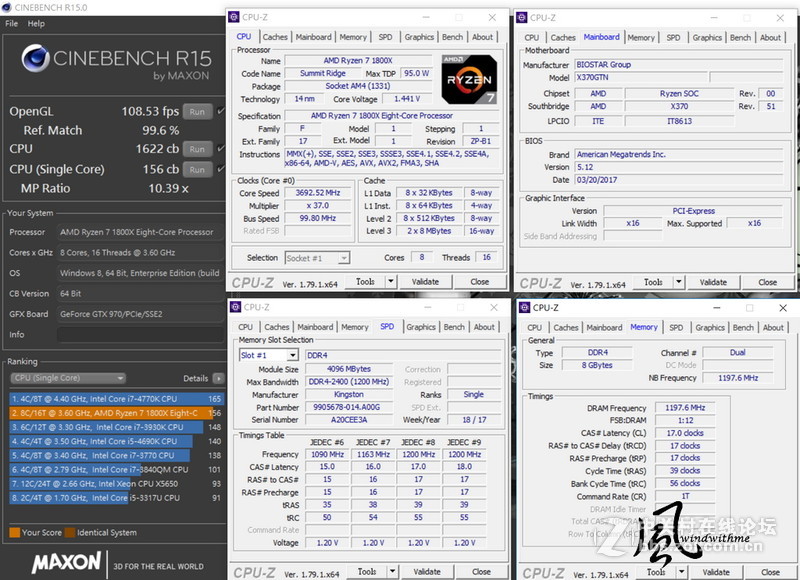800x580 pixels.
Task: Switch to the Graphics tab in the Memory window
Action: [x=710, y=326]
